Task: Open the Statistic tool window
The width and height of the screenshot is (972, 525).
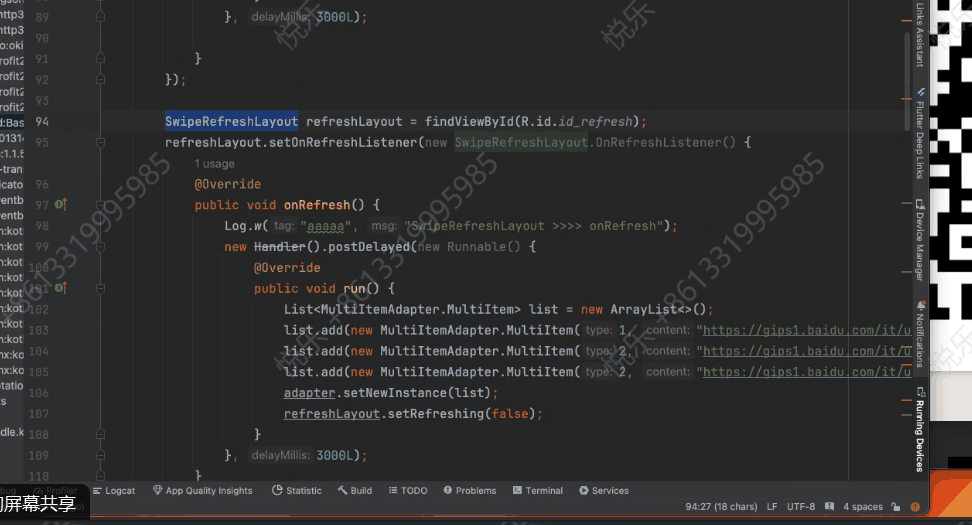Action: (297, 490)
